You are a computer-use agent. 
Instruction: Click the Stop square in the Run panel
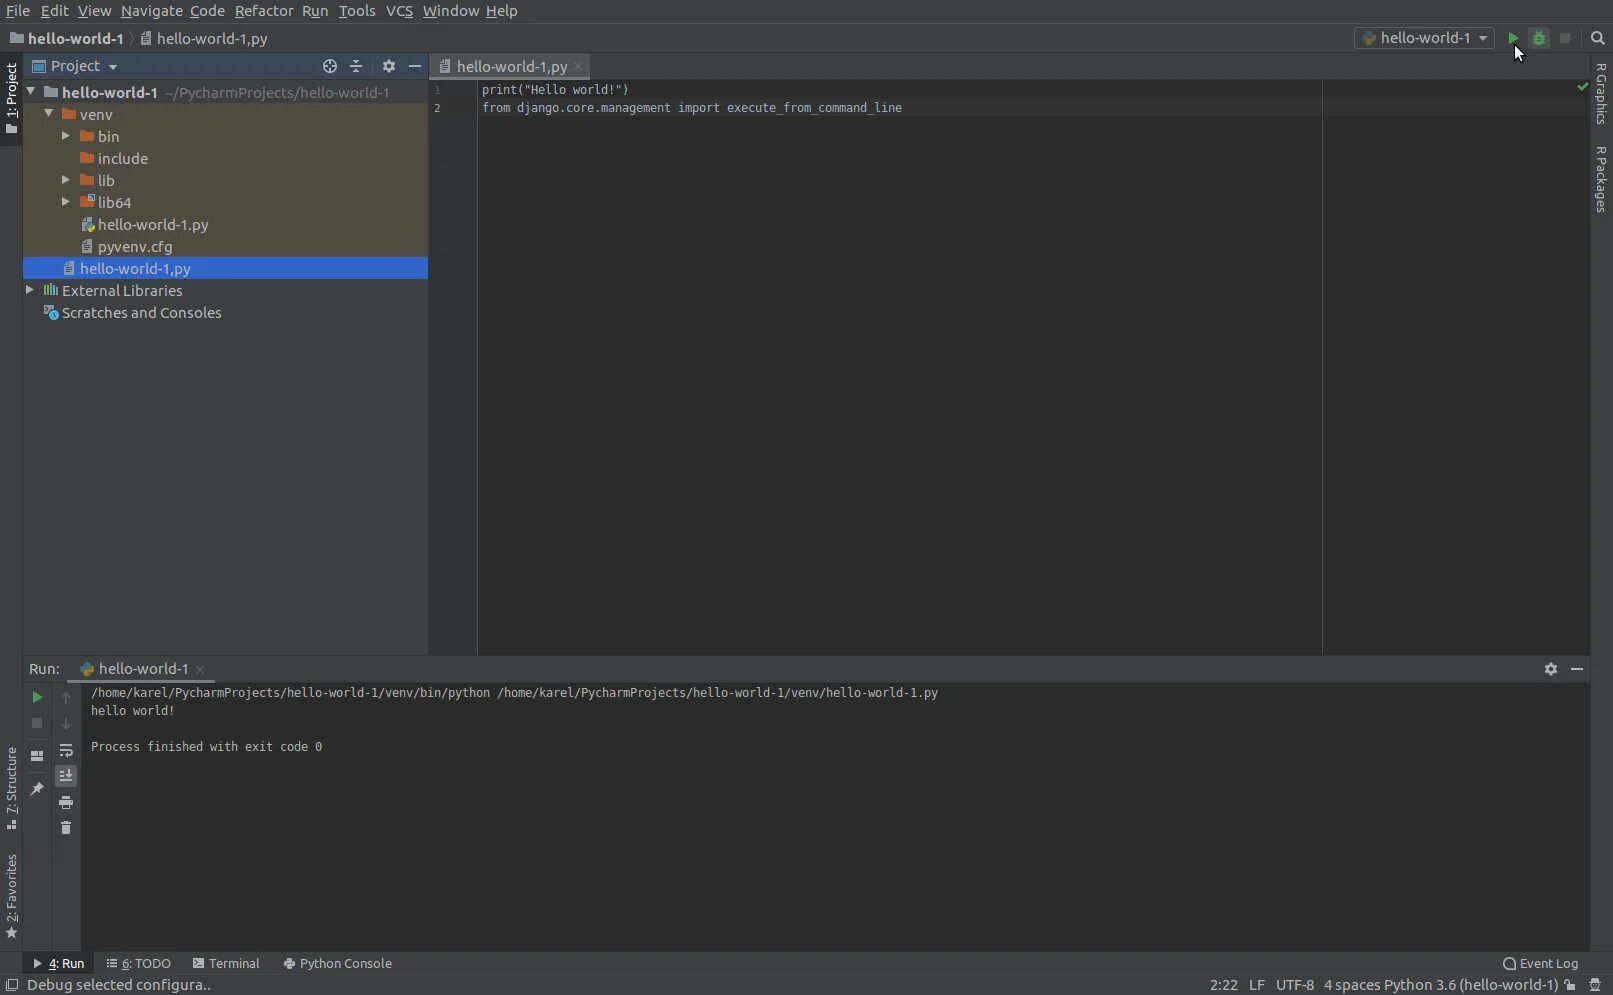[x=37, y=723]
